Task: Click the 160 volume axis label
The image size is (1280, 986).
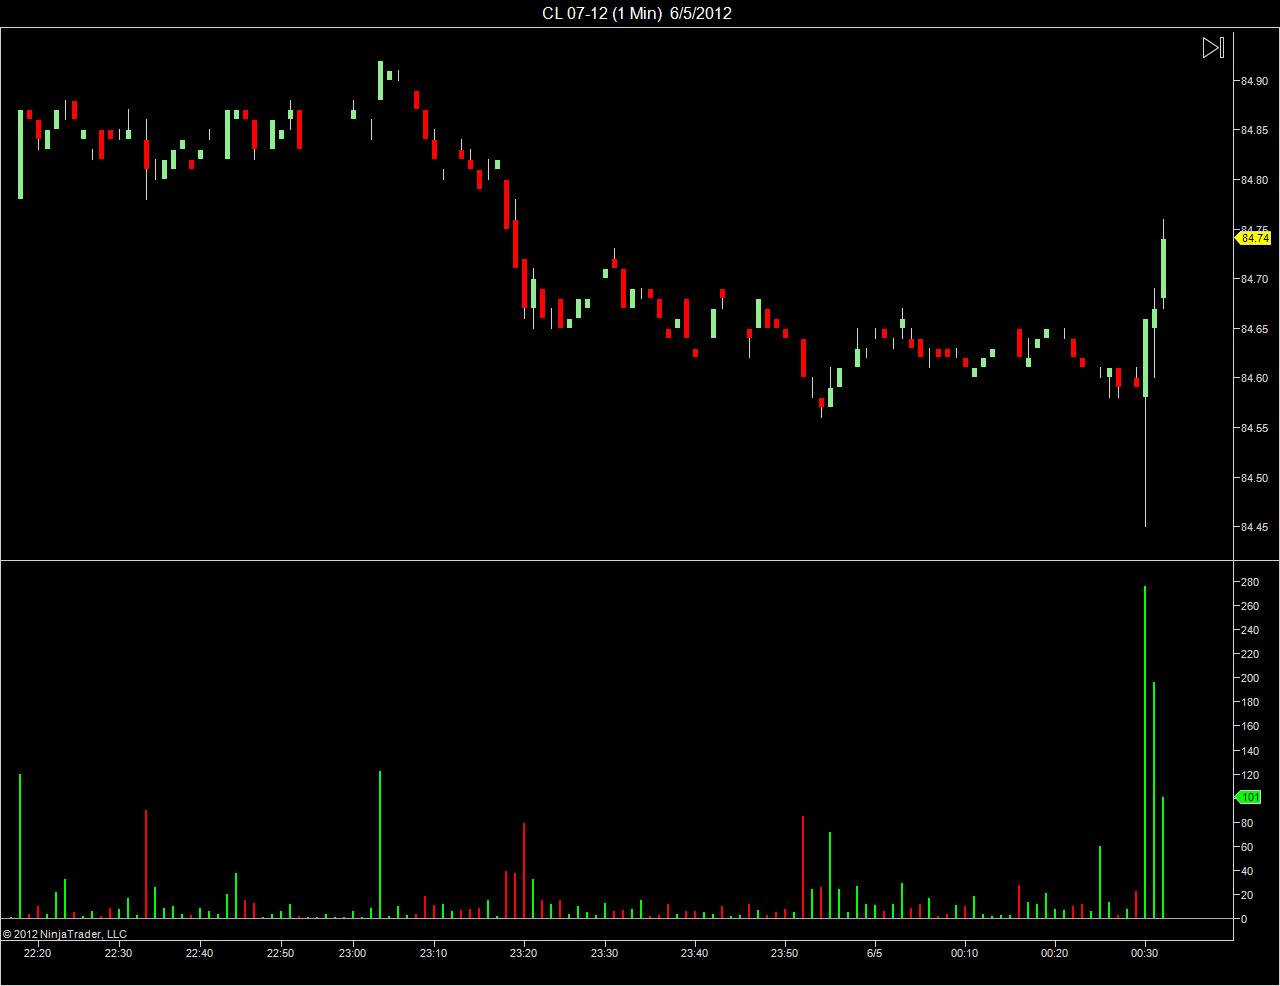Action: pyautogui.click(x=1249, y=726)
